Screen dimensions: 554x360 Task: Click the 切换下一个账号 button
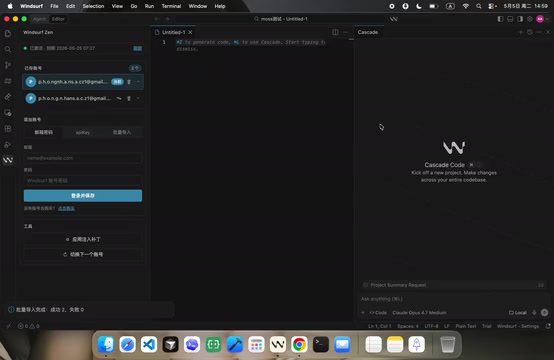coord(83,254)
